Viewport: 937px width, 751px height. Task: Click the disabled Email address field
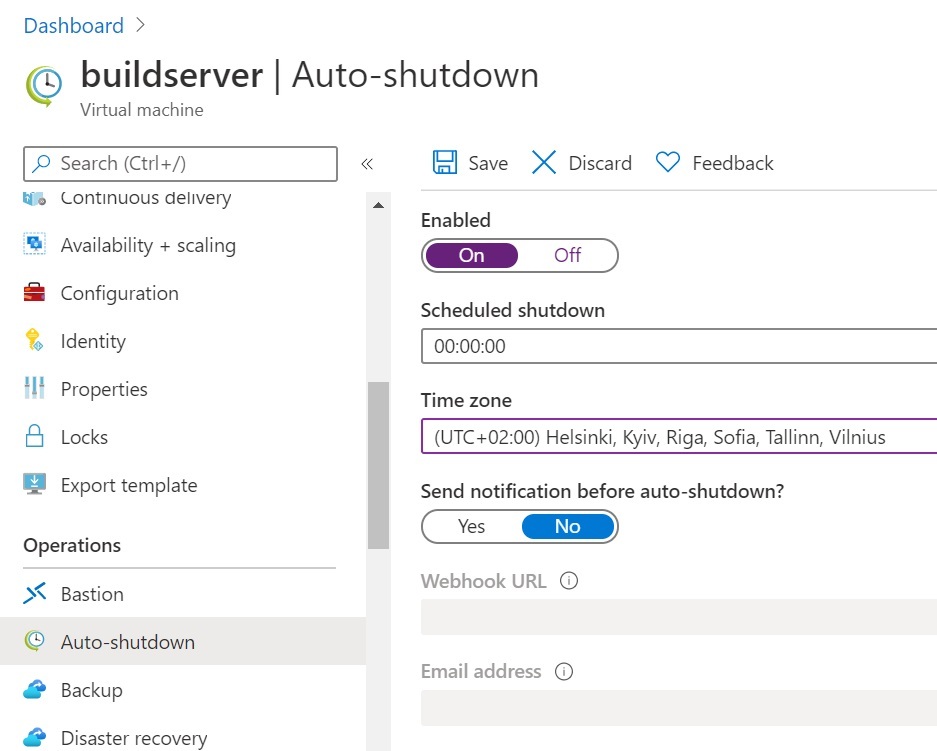[x=679, y=708]
